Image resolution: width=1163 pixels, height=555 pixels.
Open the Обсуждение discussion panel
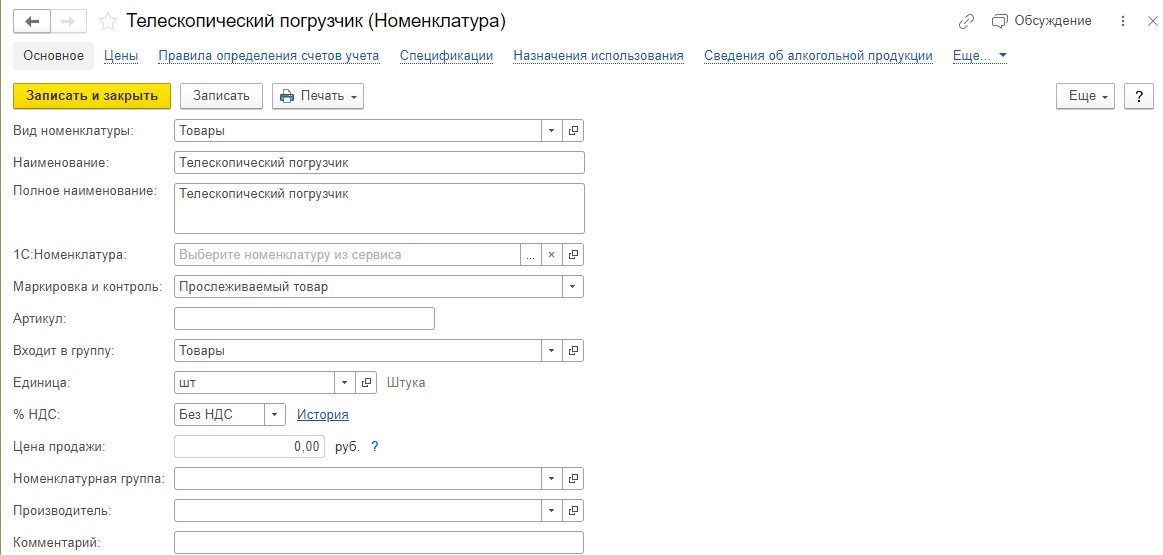click(x=1041, y=21)
